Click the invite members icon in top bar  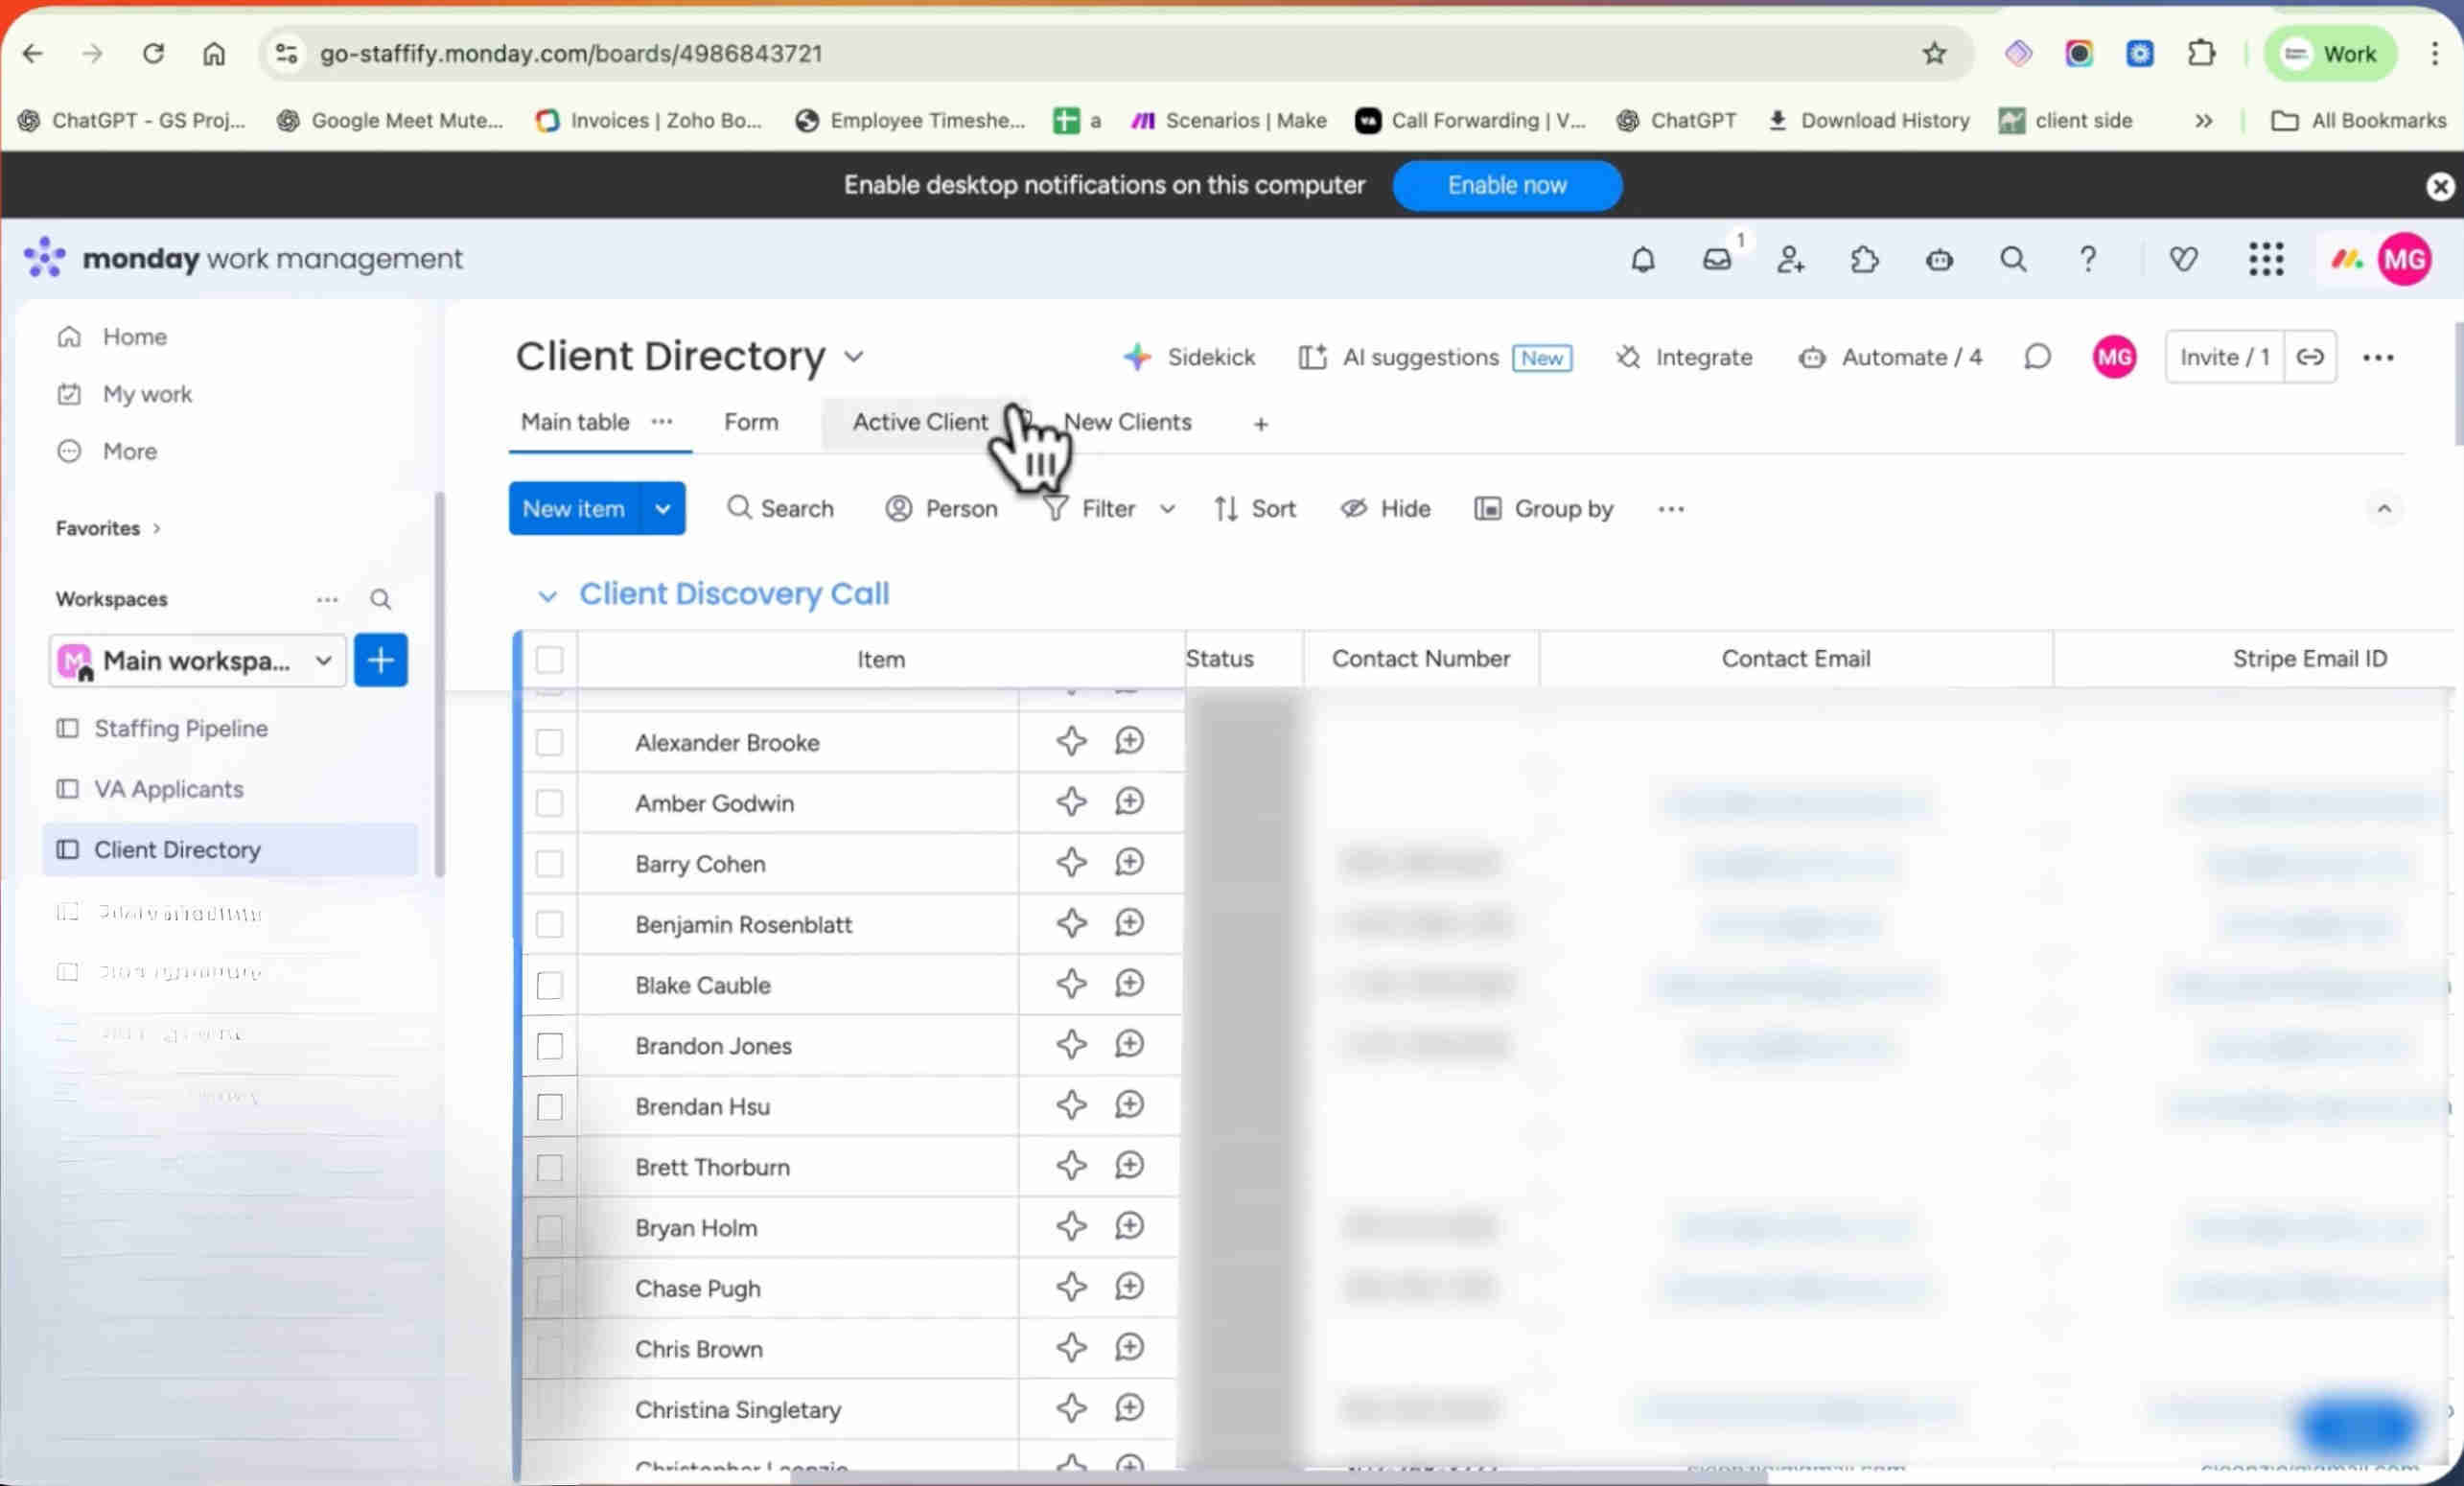(x=1791, y=260)
